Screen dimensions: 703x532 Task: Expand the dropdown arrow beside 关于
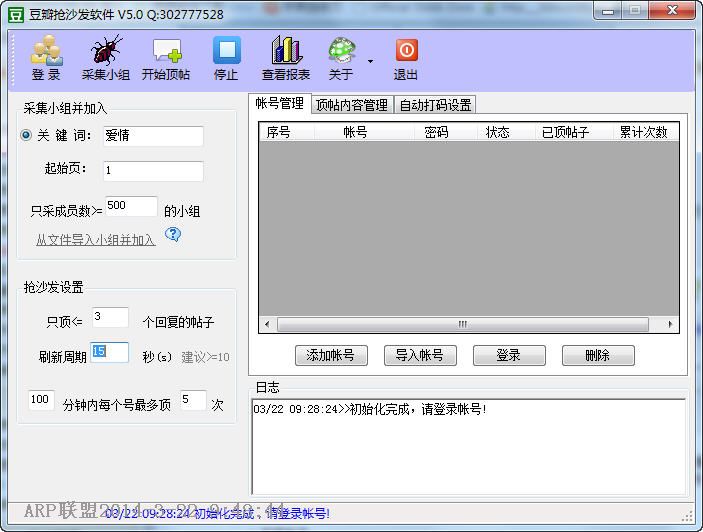[x=370, y=61]
